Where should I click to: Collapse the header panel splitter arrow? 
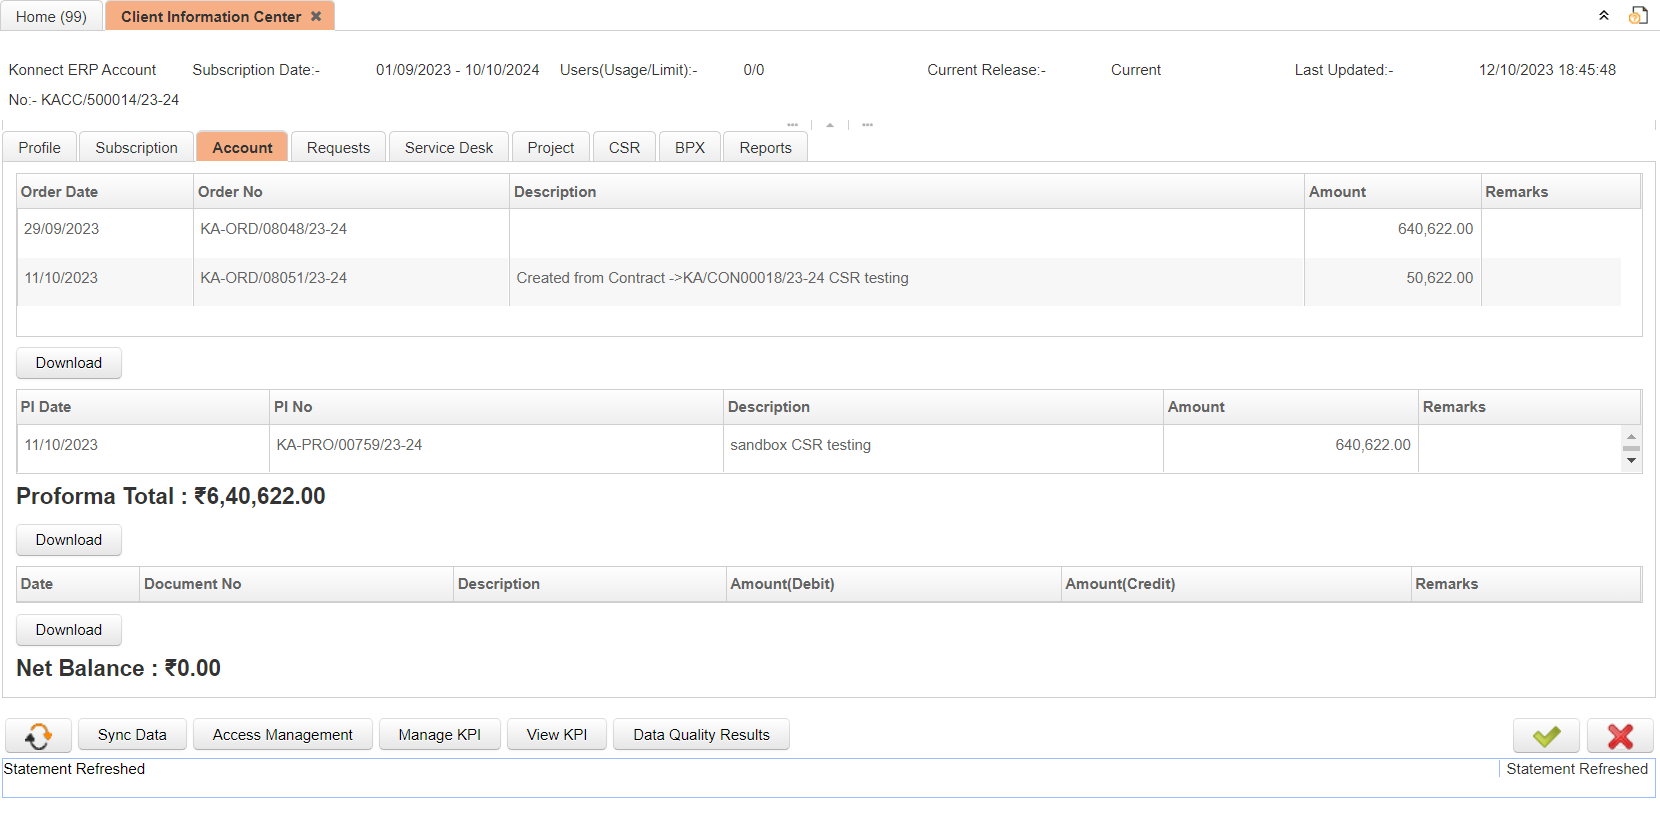click(830, 125)
